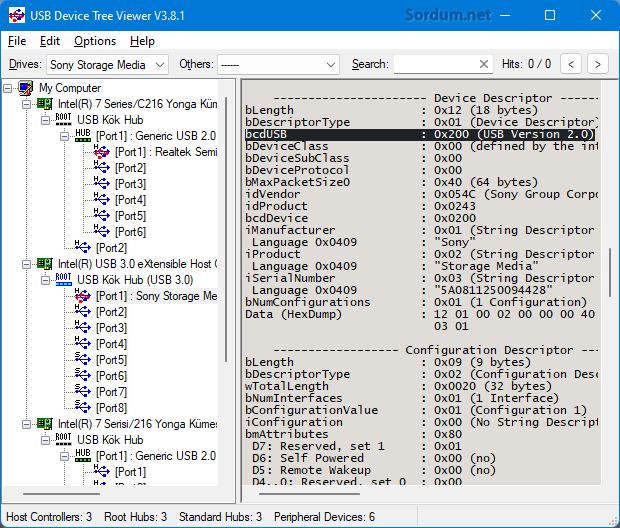Select [Port4] under USB Kök Hub (USB 3.0)
Image resolution: width=620 pixels, height=528 pixels.
pos(112,344)
